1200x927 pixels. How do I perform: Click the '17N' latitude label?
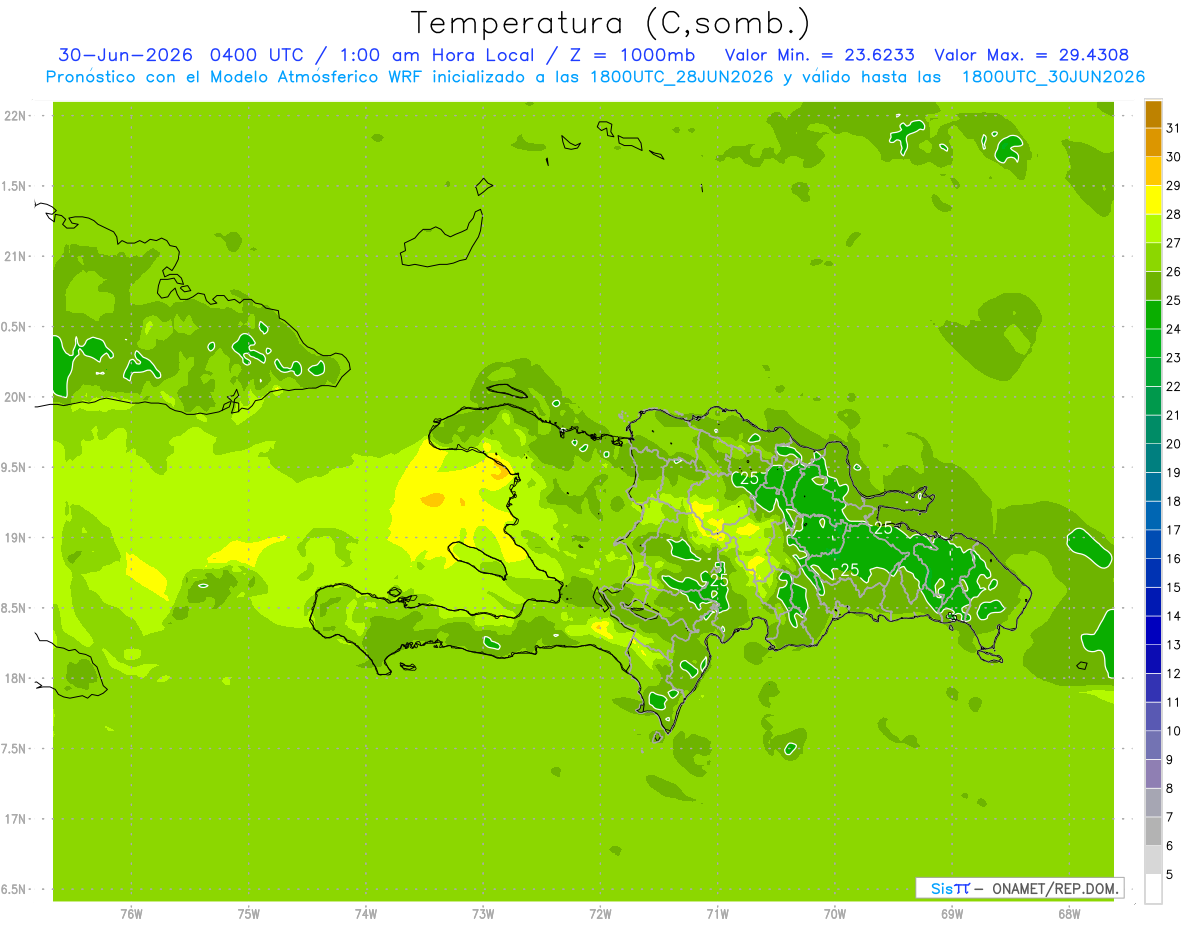tap(15, 819)
